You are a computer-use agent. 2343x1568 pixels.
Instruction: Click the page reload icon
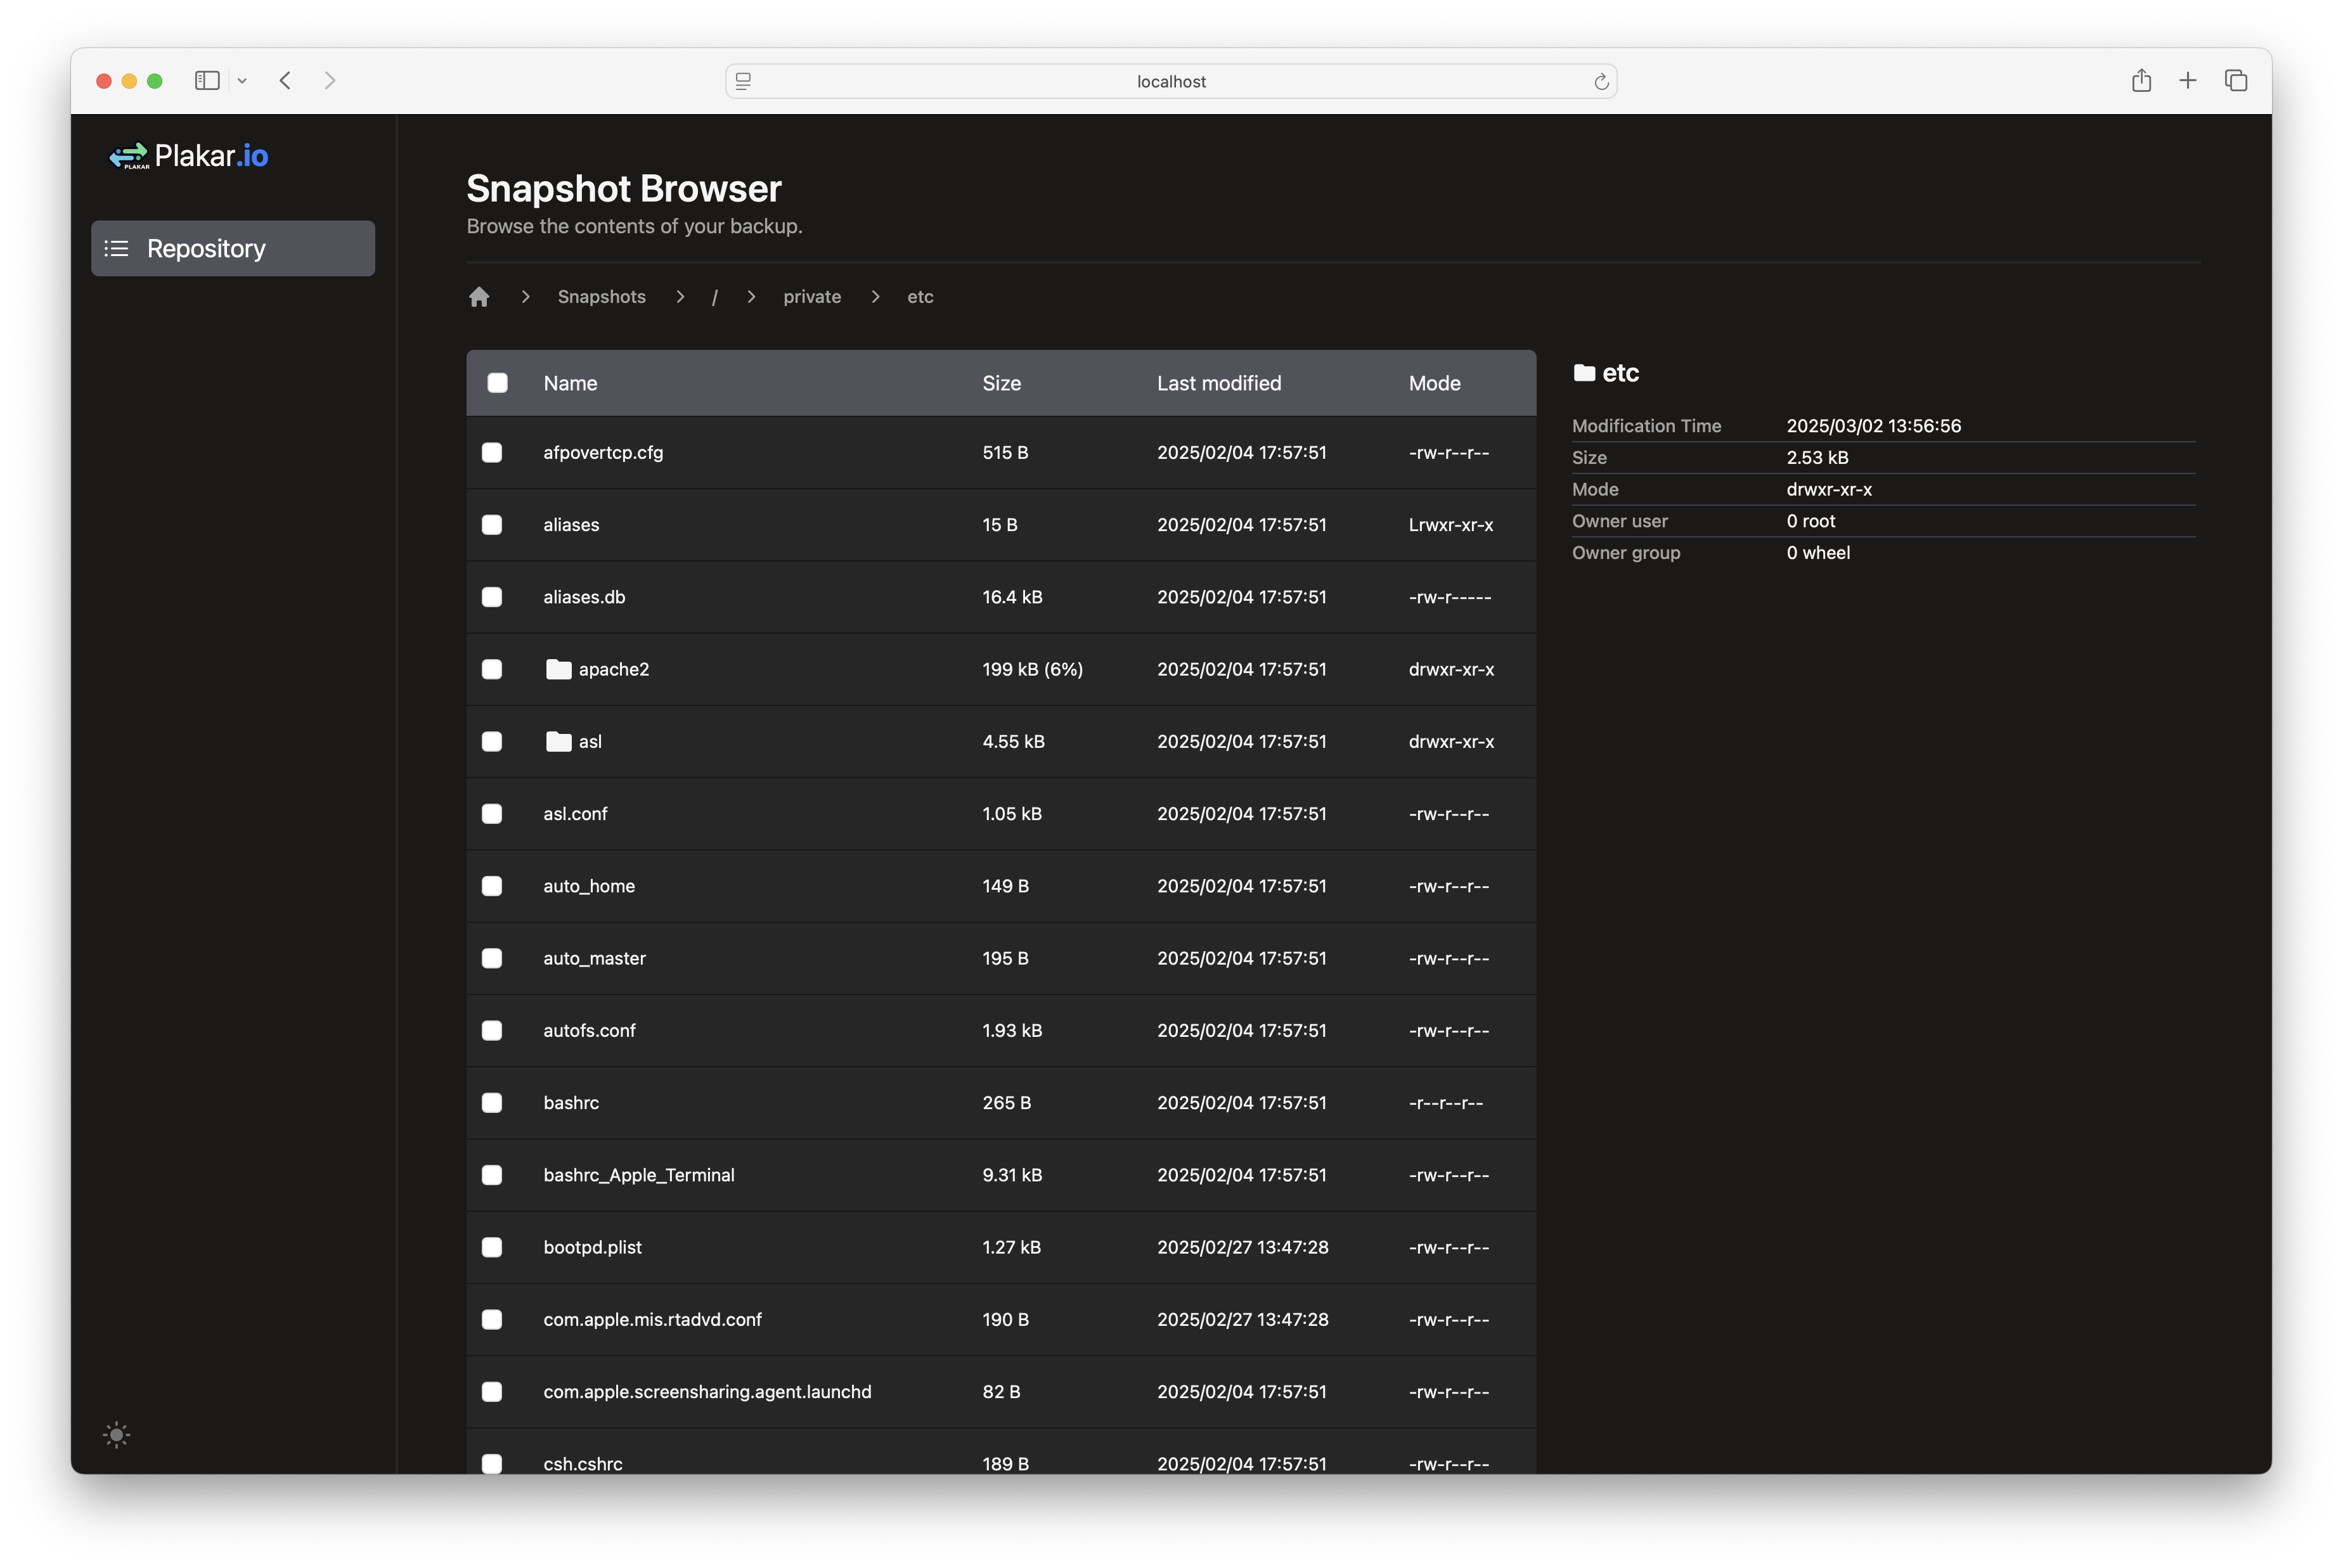[1601, 81]
